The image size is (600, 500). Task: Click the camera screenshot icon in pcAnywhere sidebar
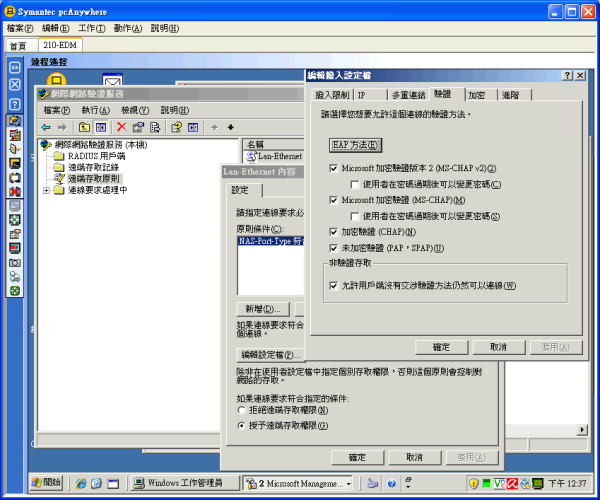[x=15, y=262]
